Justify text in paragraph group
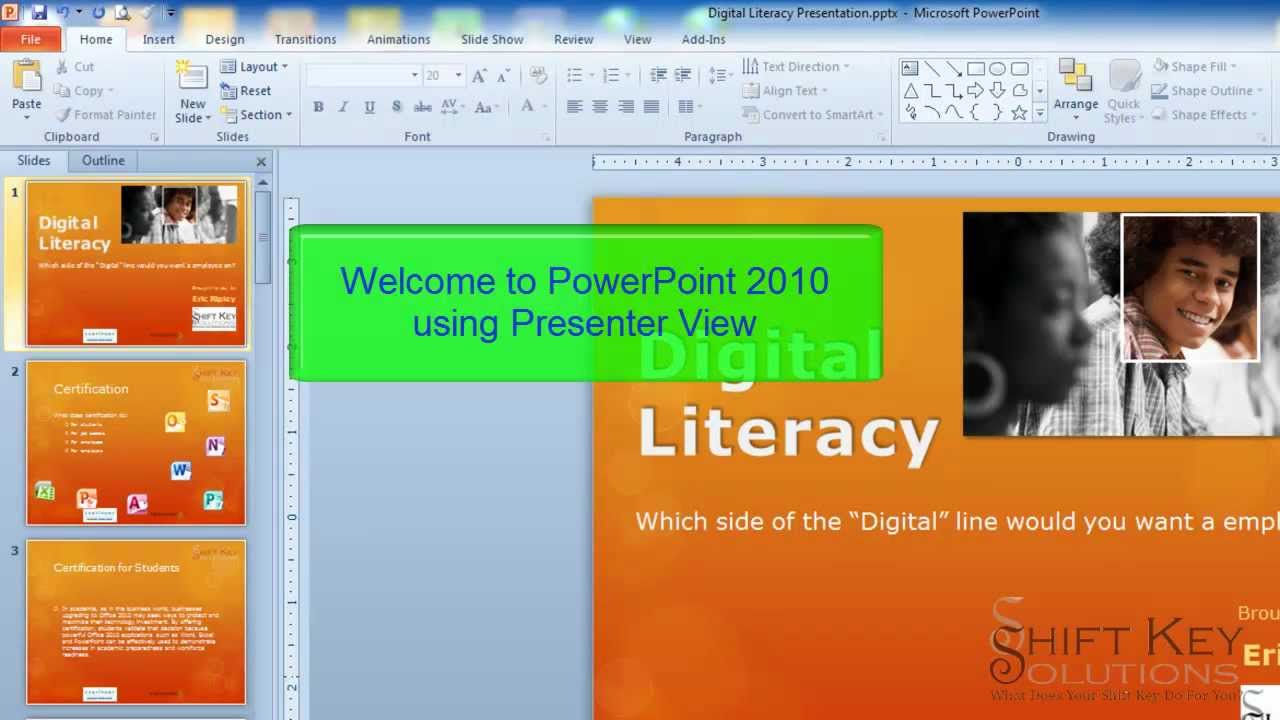Viewport: 1280px width, 720px height. click(x=651, y=107)
